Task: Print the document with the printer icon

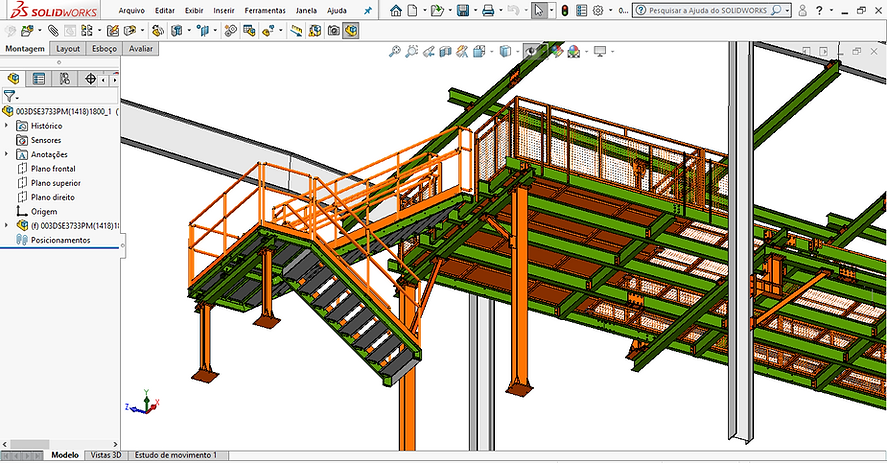Action: (488, 10)
